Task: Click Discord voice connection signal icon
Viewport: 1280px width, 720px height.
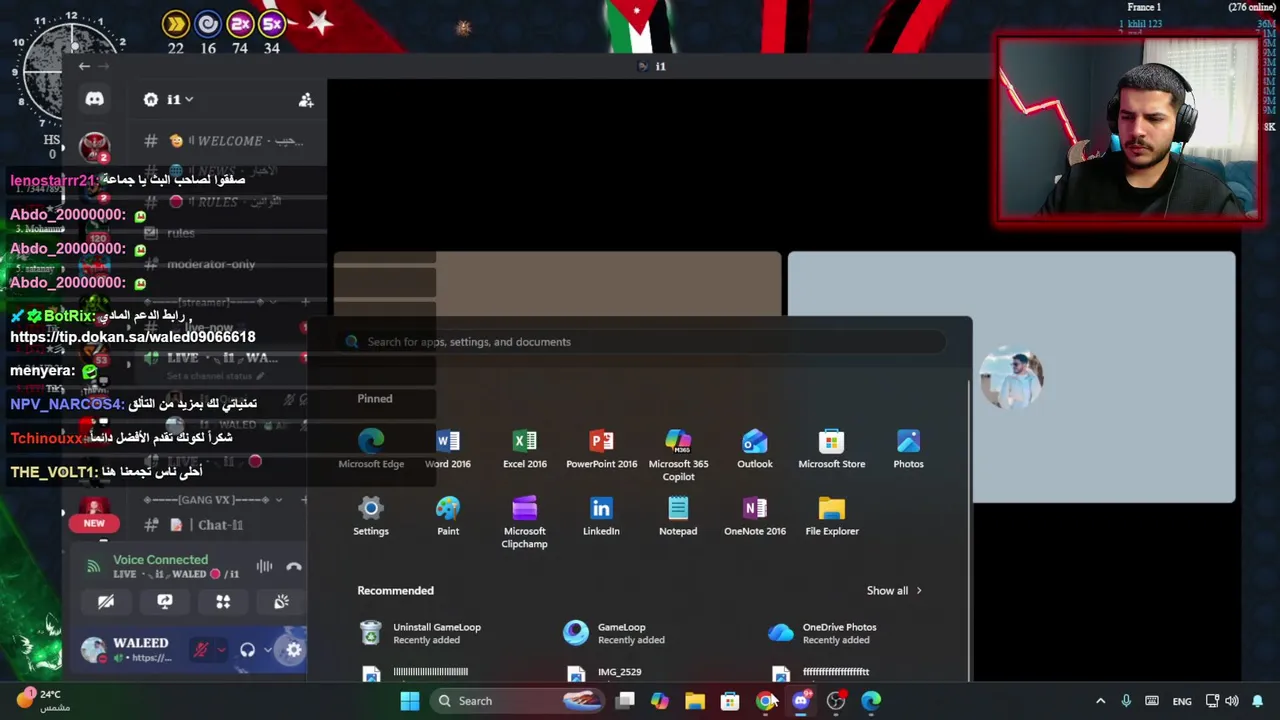Action: (x=94, y=567)
